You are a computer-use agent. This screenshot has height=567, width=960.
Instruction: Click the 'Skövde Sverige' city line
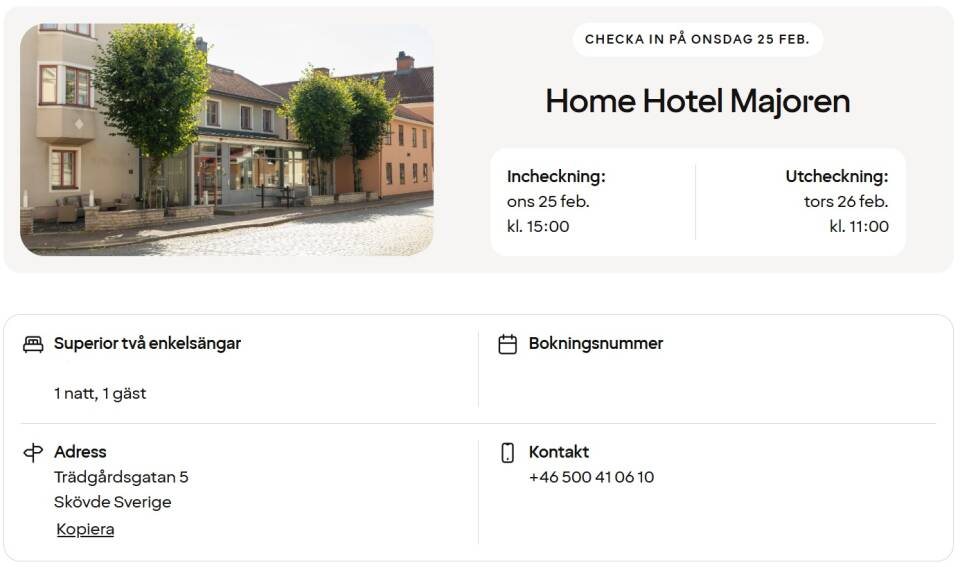click(x=112, y=502)
